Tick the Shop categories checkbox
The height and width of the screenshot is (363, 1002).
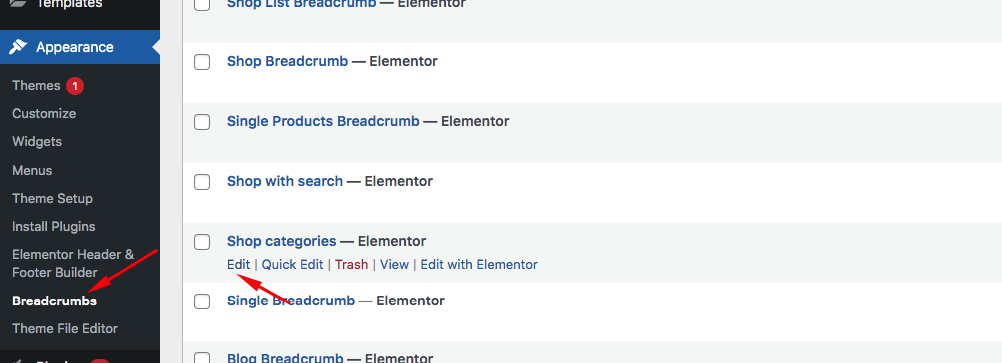tap(202, 242)
